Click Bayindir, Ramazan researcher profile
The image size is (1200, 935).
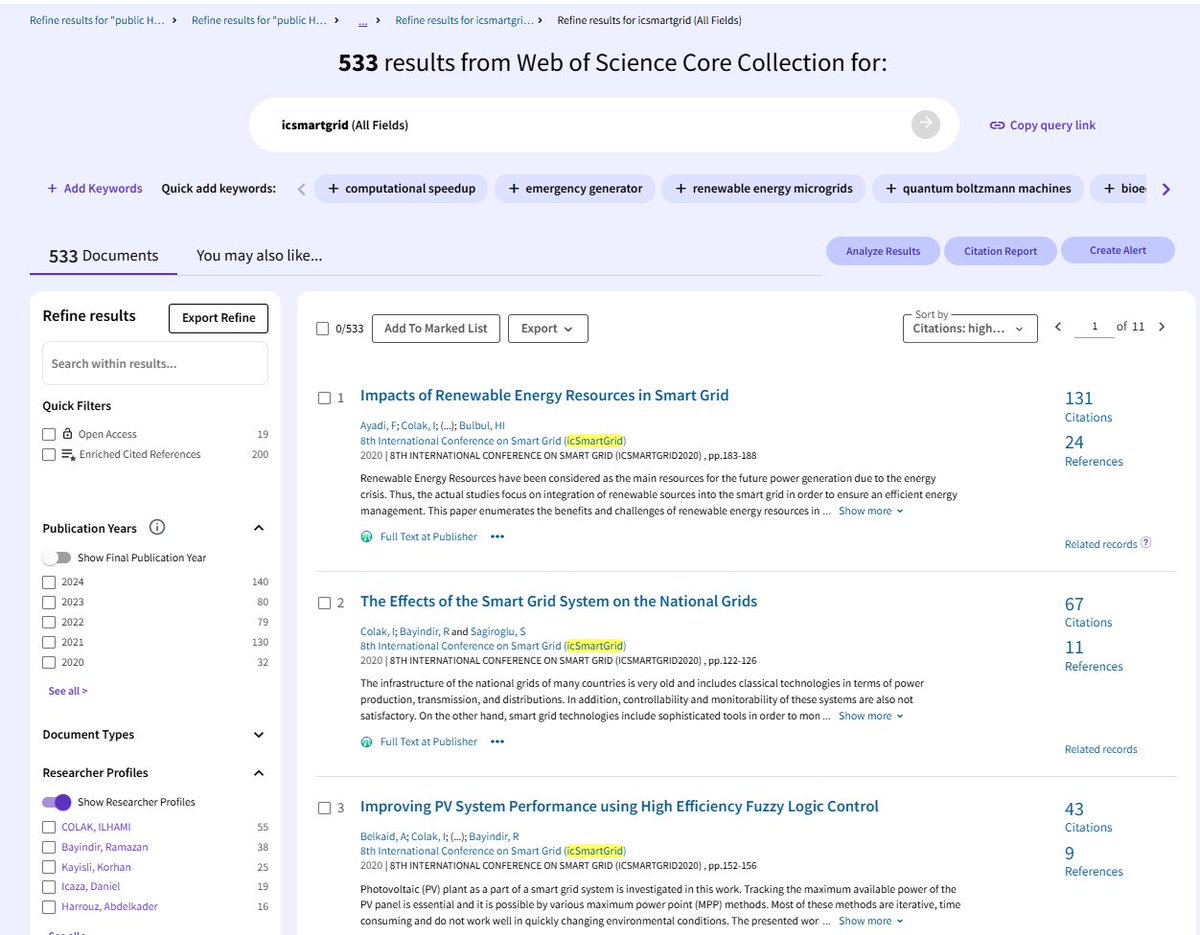105,847
